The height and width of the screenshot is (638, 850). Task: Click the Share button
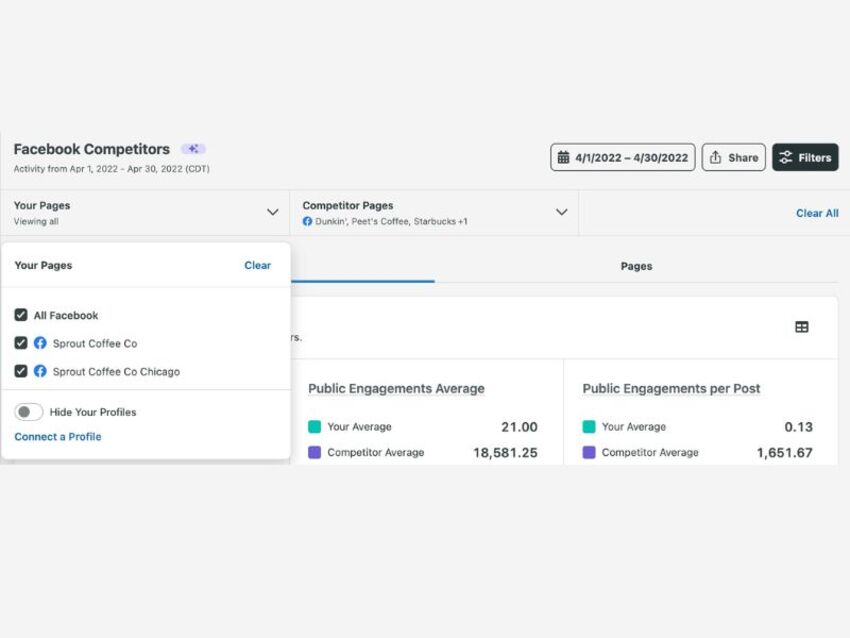pyautogui.click(x=733, y=157)
